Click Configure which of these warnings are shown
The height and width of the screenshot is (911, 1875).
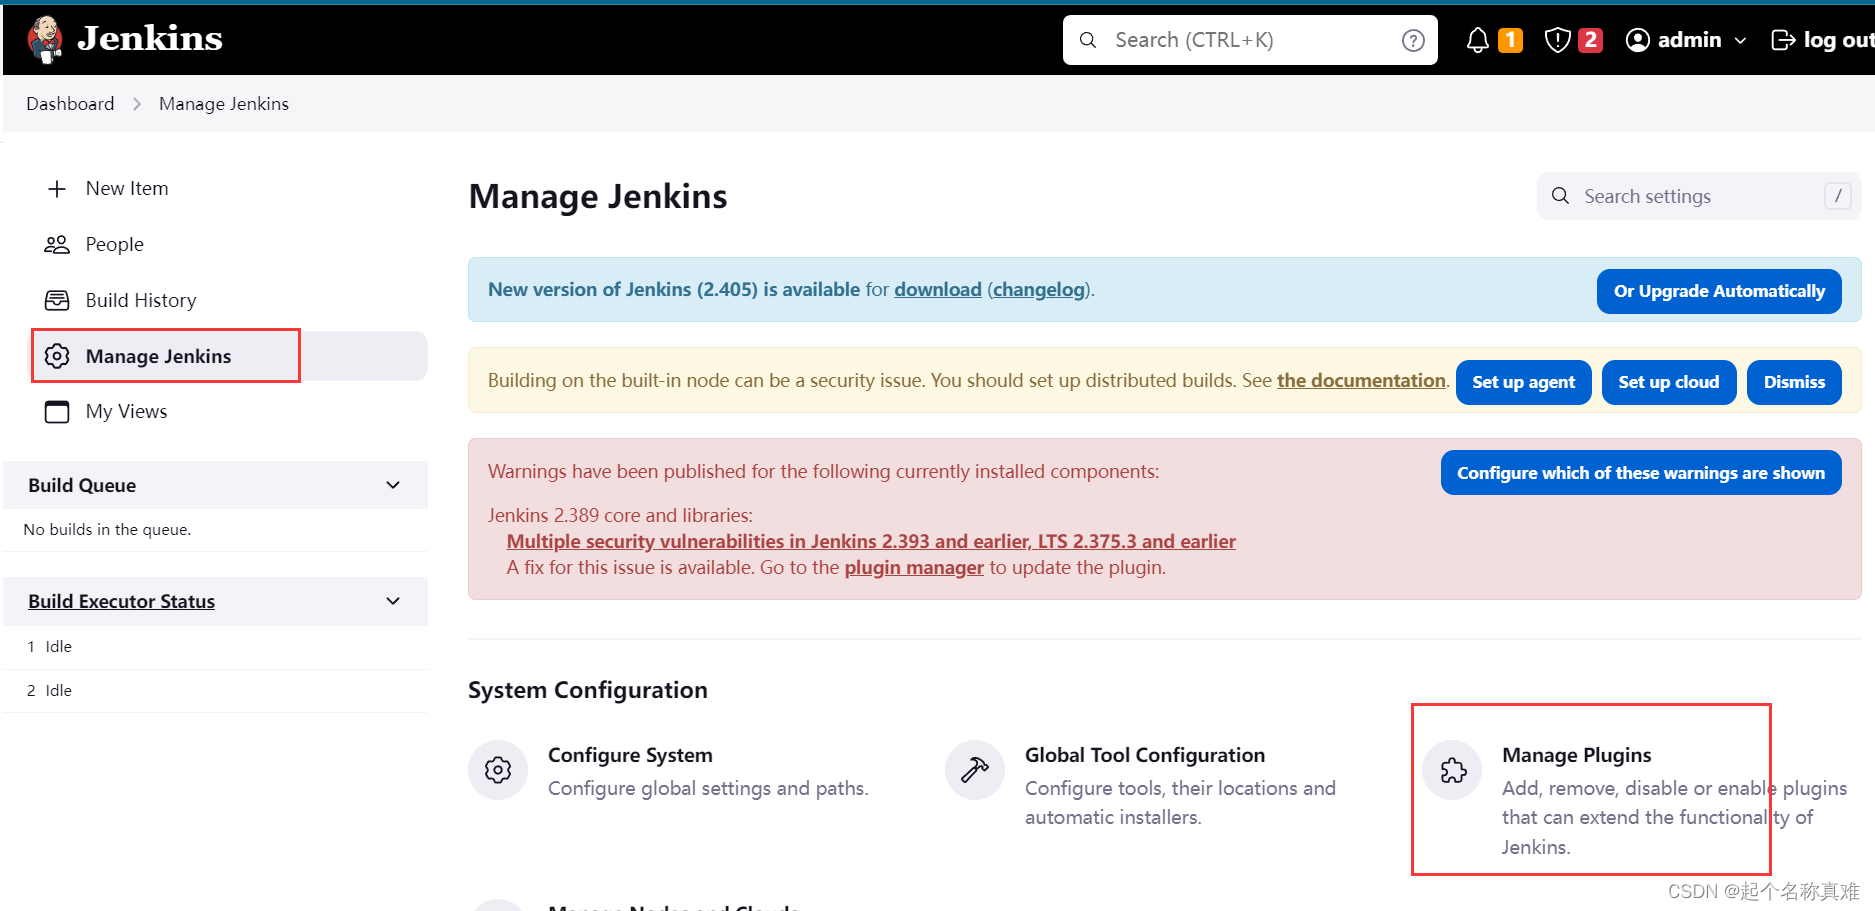coord(1640,473)
